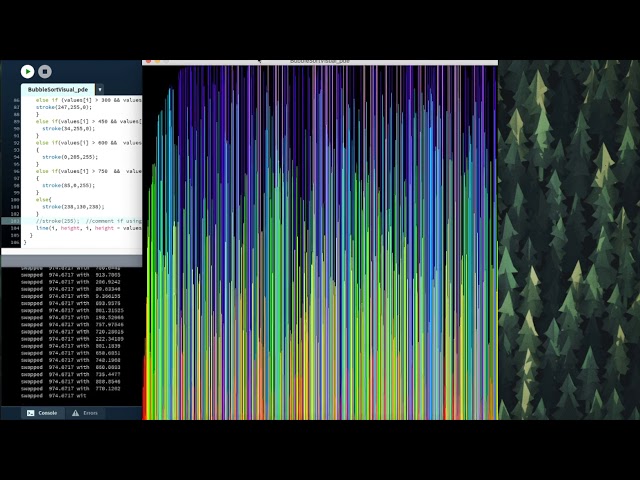The height and width of the screenshot is (480, 640).
Task: Open the tab menu arrow beside BubbleSortVisual_pde
Action: 100,89
